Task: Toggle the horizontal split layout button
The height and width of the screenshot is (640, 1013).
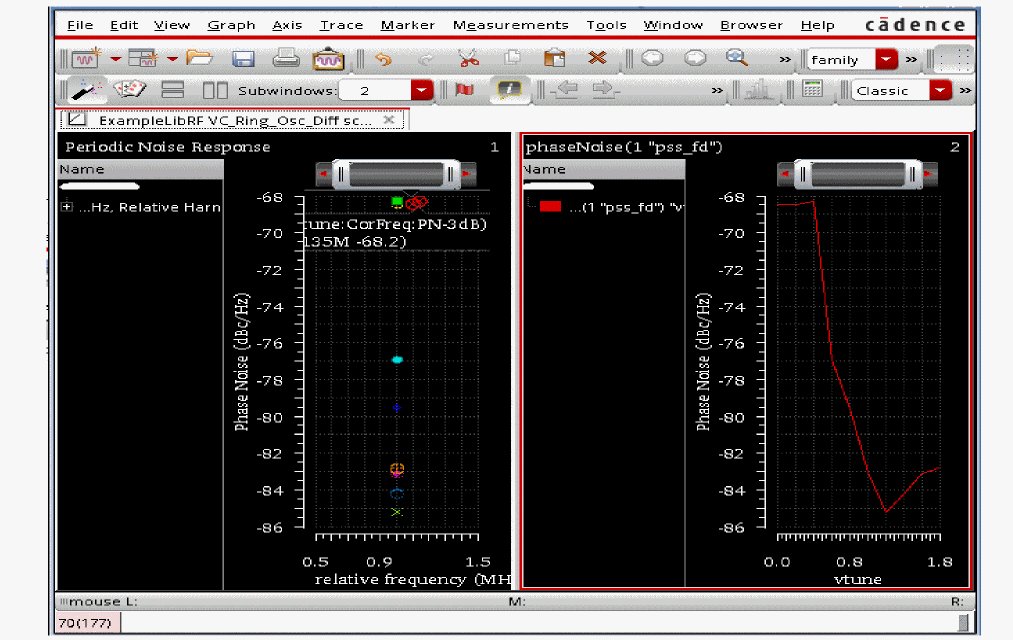Action: coord(173,90)
